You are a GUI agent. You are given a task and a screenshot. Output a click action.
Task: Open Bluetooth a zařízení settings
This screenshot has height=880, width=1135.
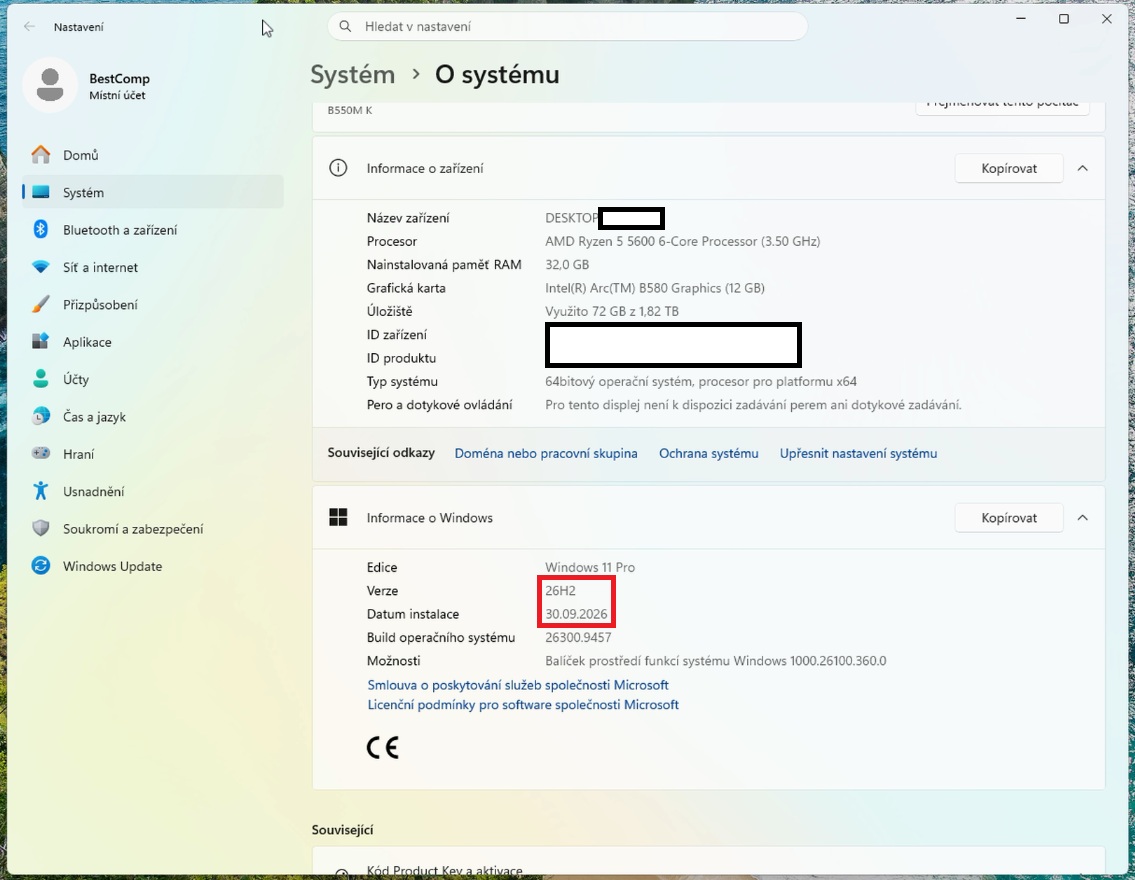click(x=153, y=229)
